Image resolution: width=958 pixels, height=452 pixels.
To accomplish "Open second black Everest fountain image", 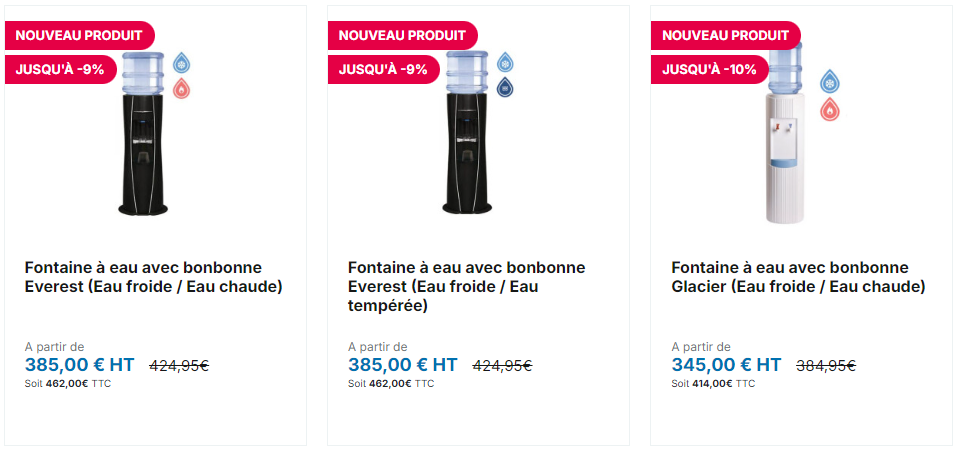I will pos(467,132).
